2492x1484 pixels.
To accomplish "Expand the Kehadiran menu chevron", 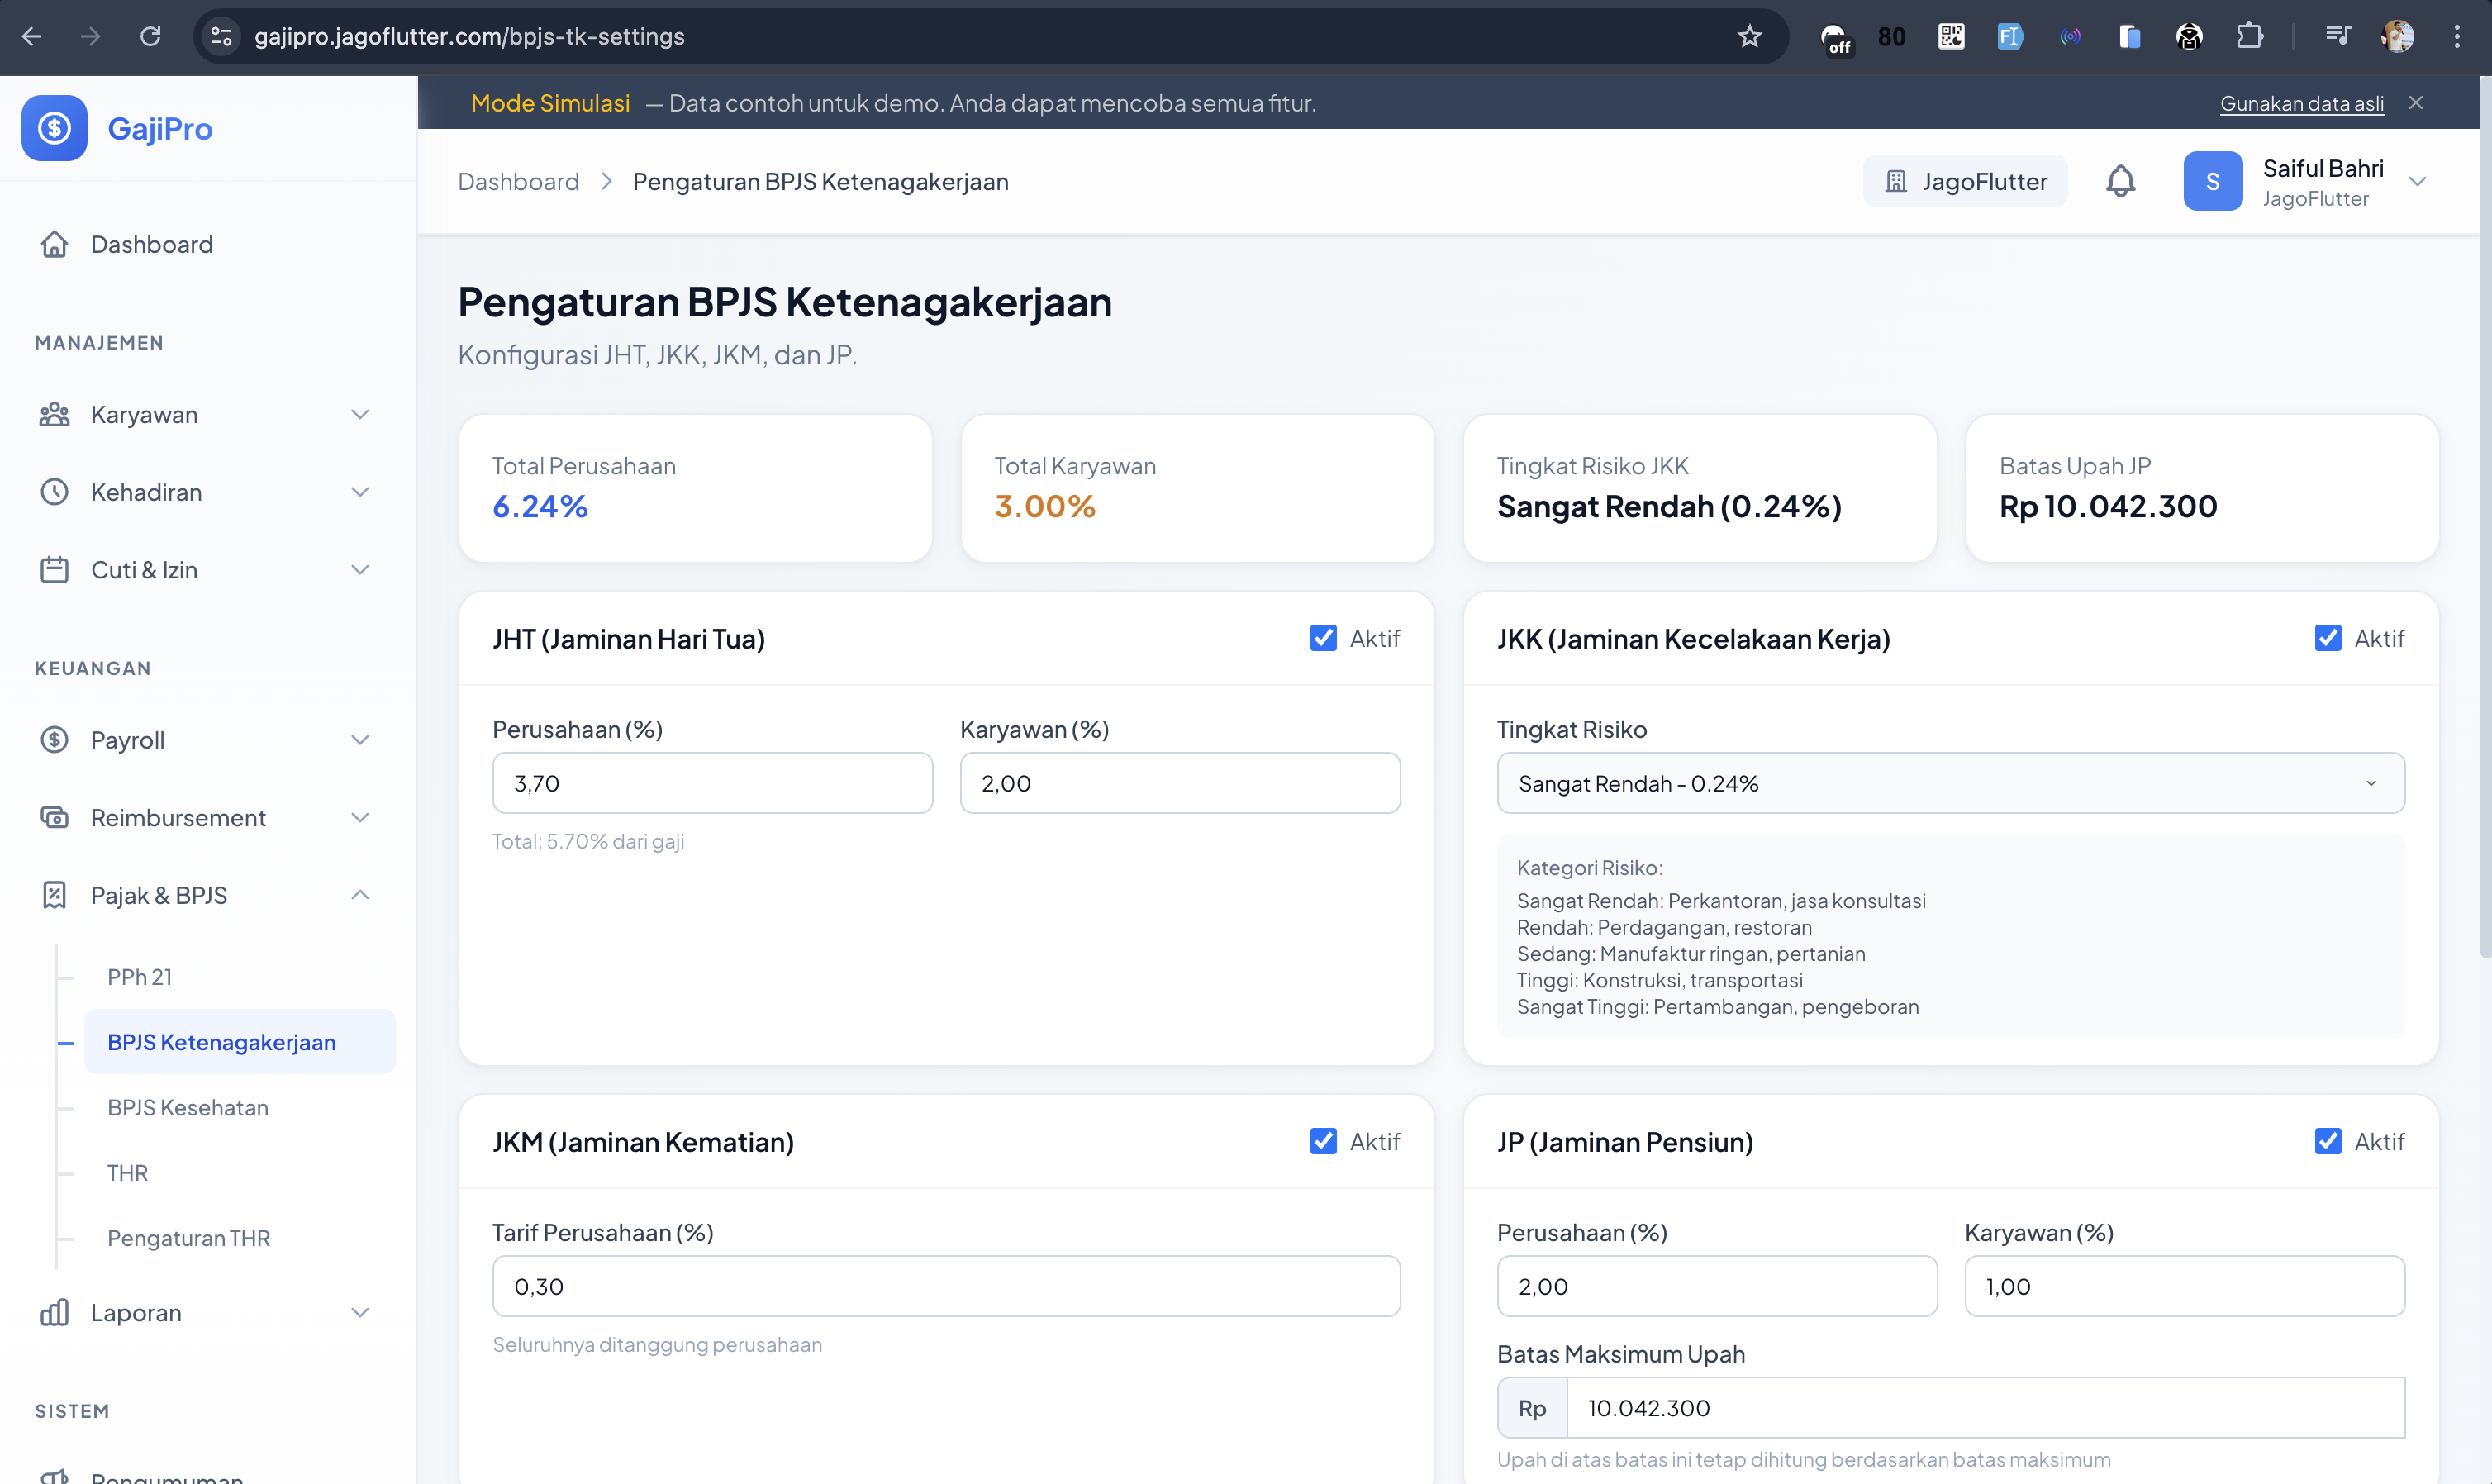I will (360, 492).
